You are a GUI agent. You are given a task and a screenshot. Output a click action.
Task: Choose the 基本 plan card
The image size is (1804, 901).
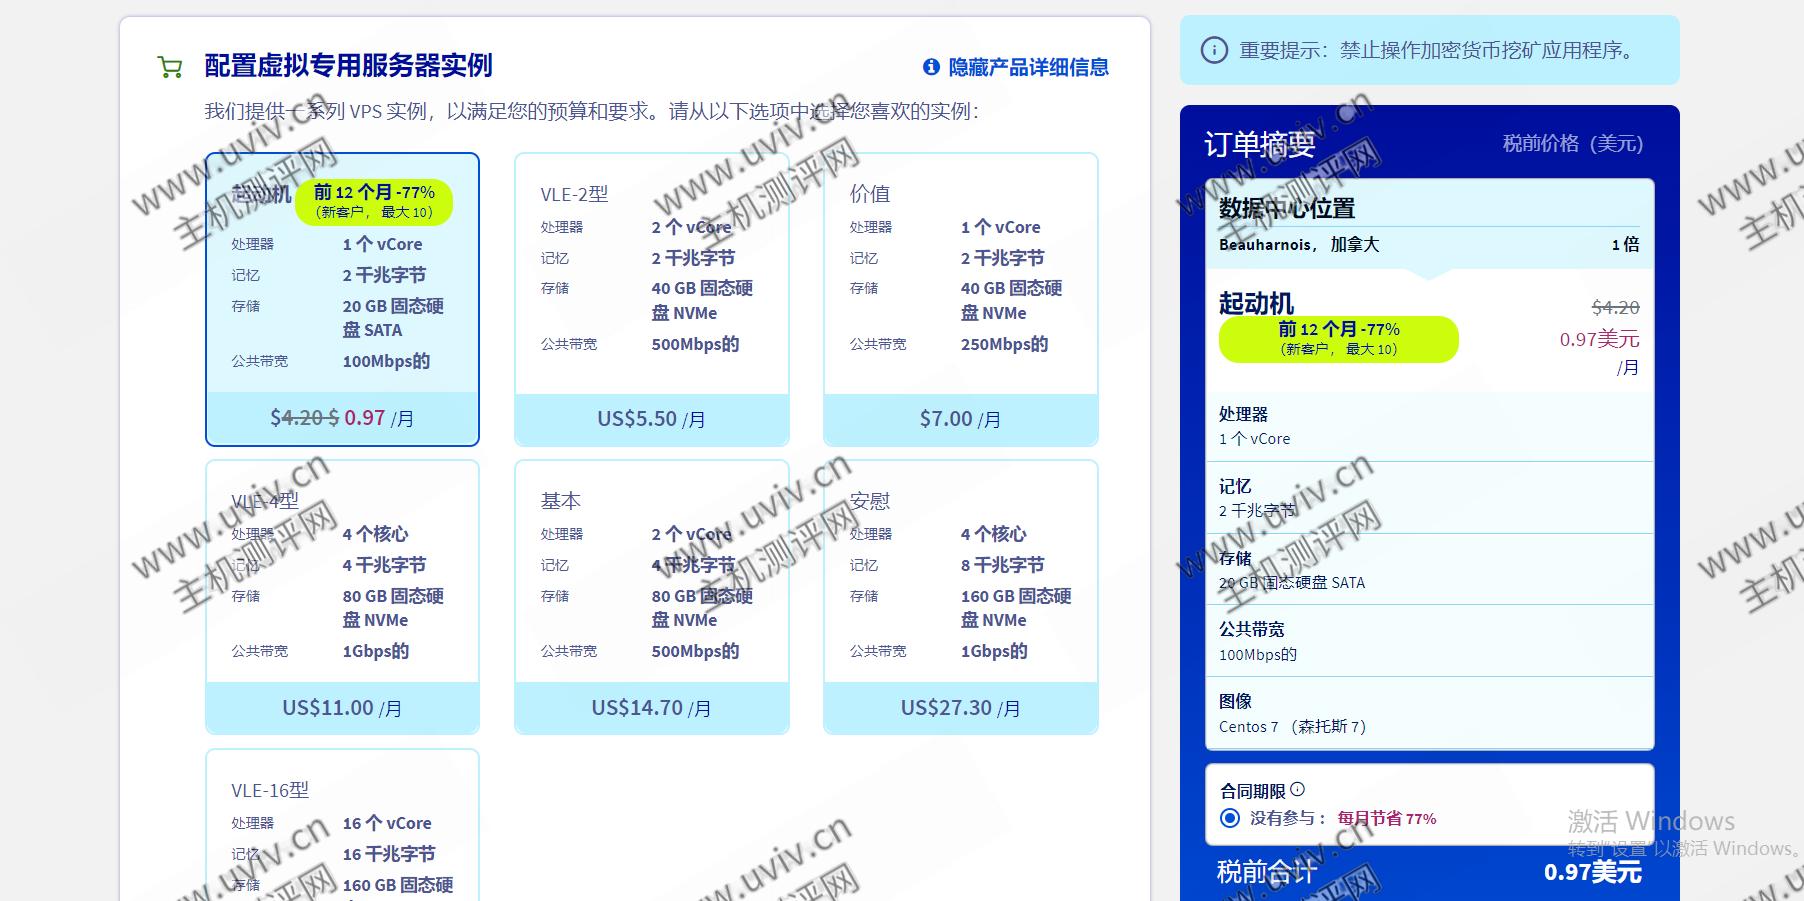click(x=651, y=597)
